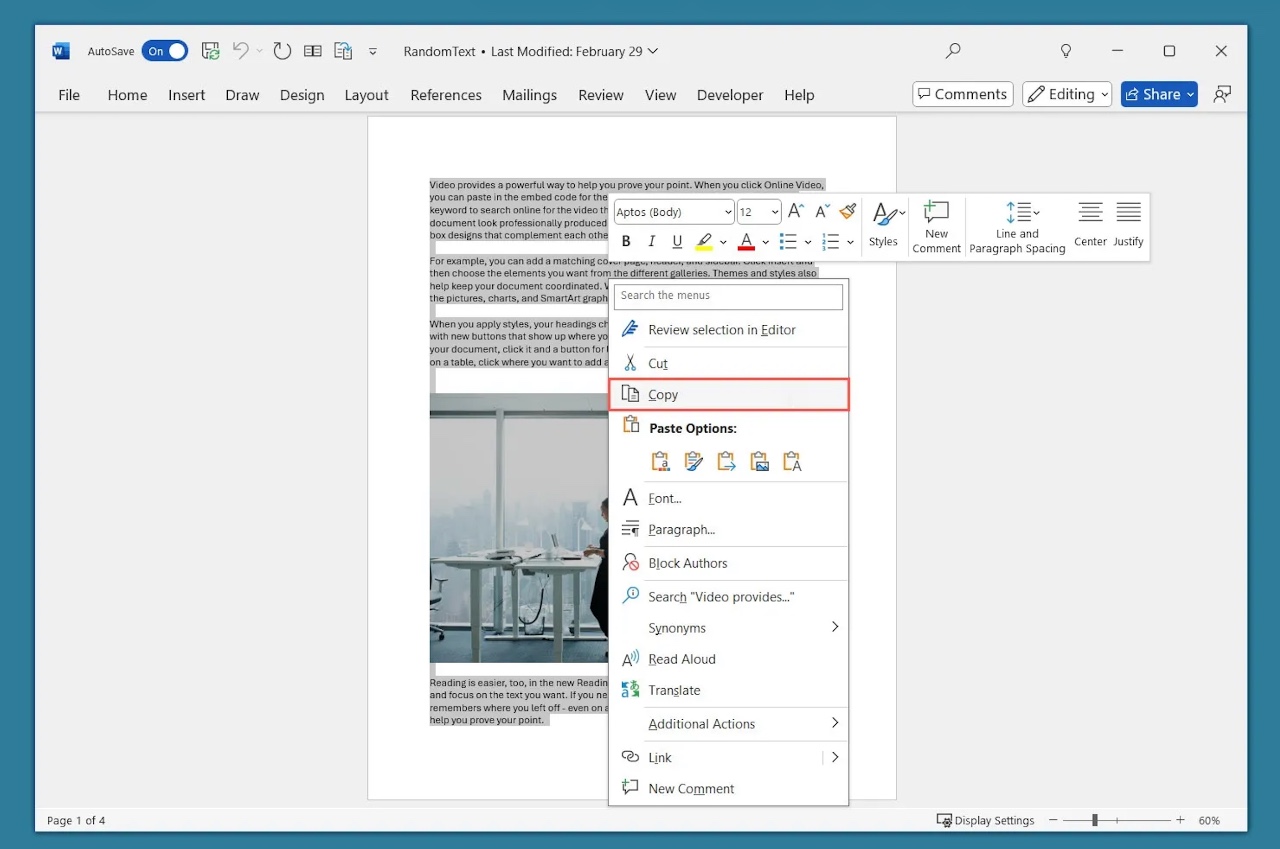Click the lightbulb icon in title bar

point(1066,51)
